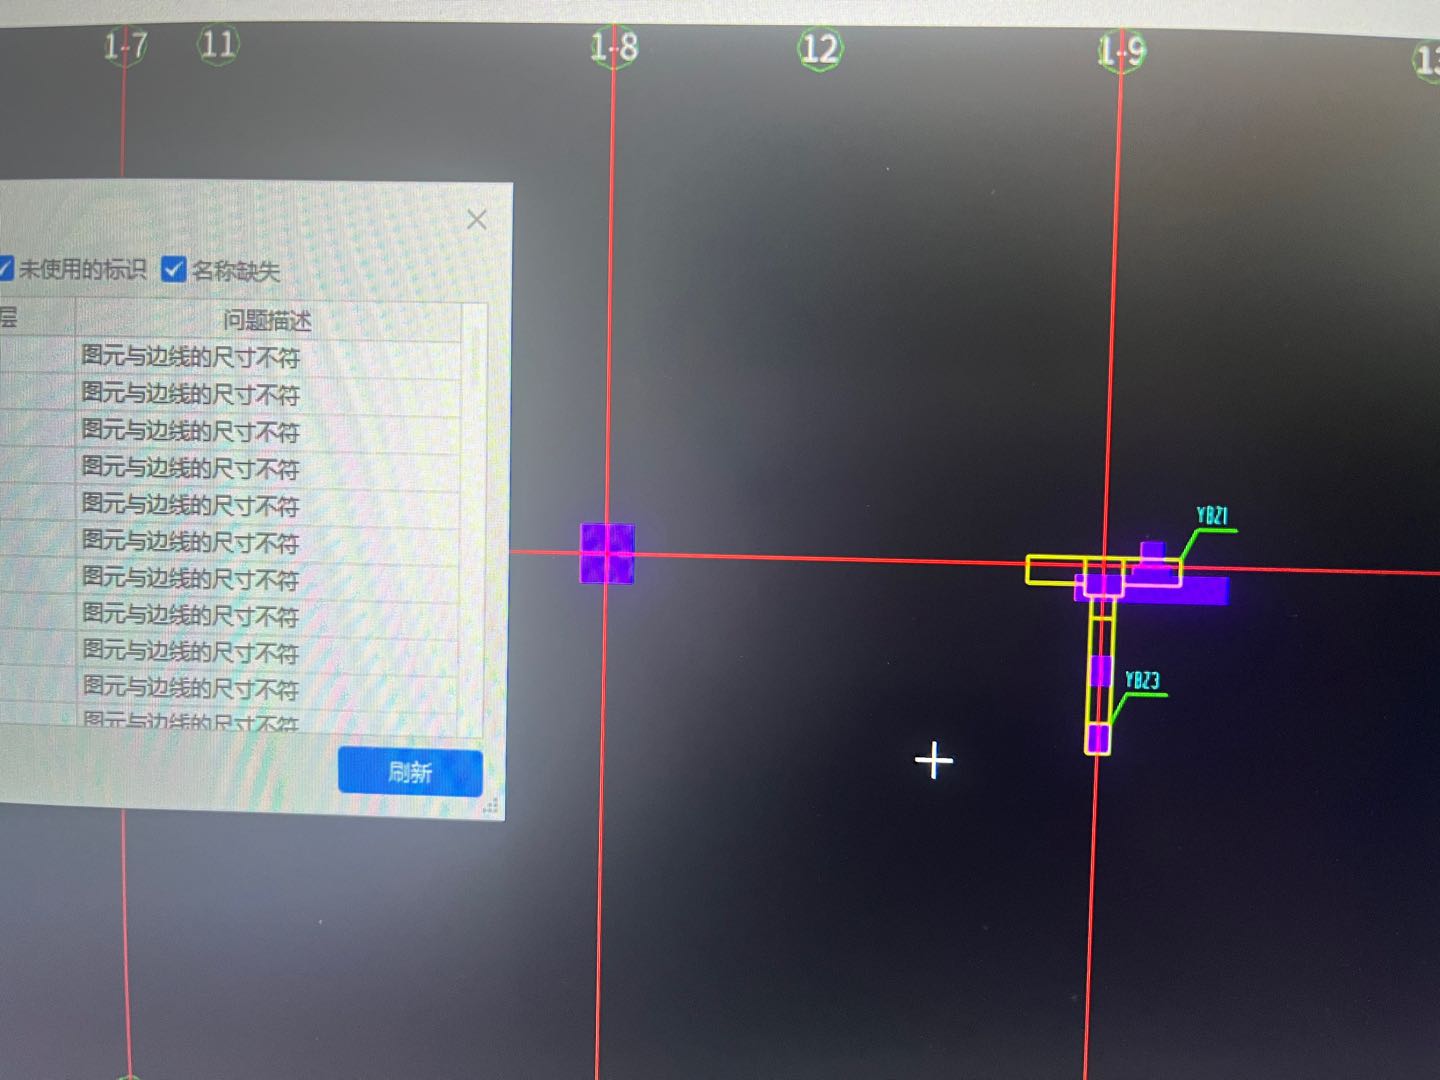Viewport: 1440px width, 1080px height.
Task: Select the axis bubble labeled 1-8
Action: [x=613, y=47]
